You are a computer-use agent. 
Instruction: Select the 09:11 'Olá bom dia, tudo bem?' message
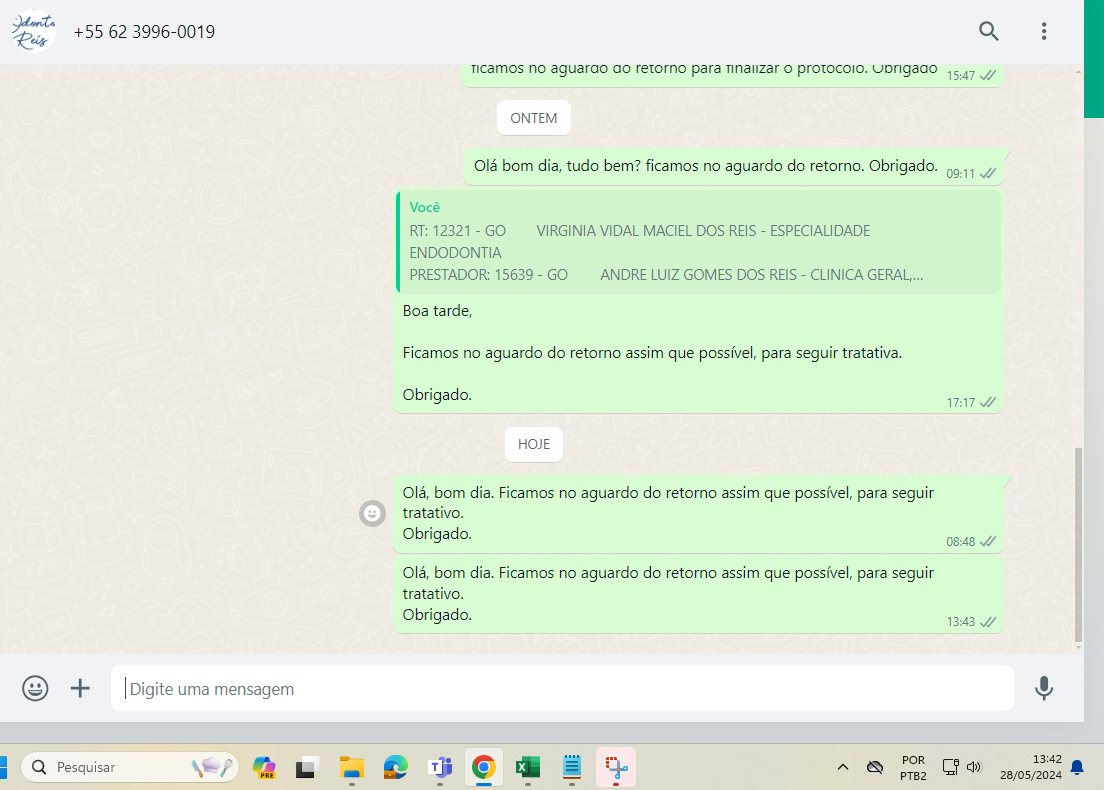coord(734,167)
